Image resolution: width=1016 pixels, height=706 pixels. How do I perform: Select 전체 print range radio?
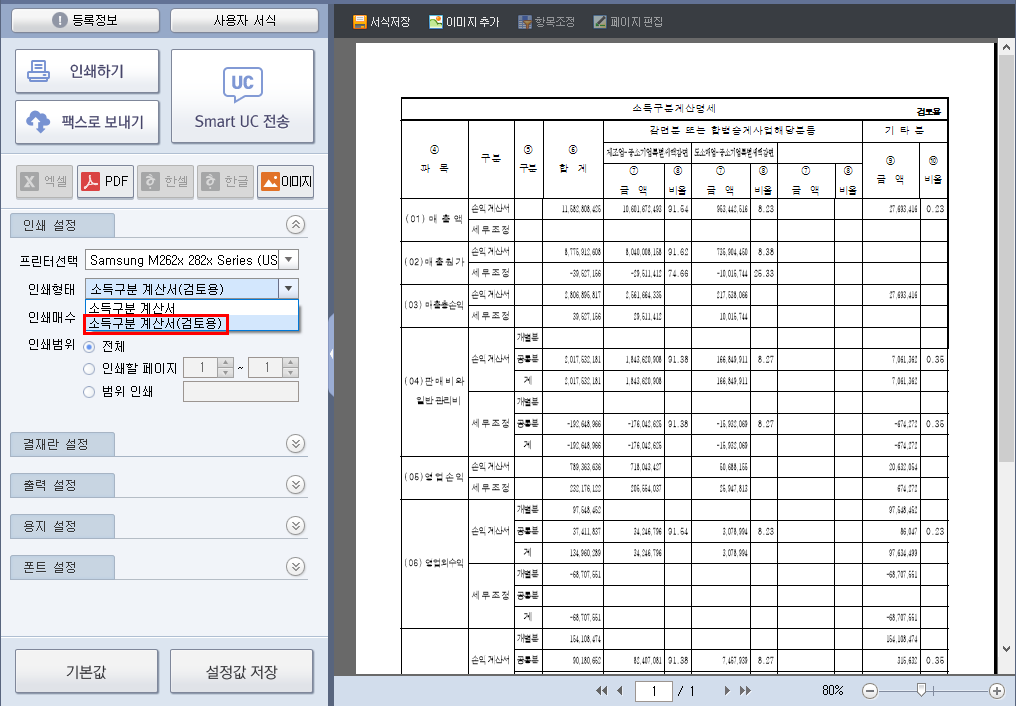point(89,347)
